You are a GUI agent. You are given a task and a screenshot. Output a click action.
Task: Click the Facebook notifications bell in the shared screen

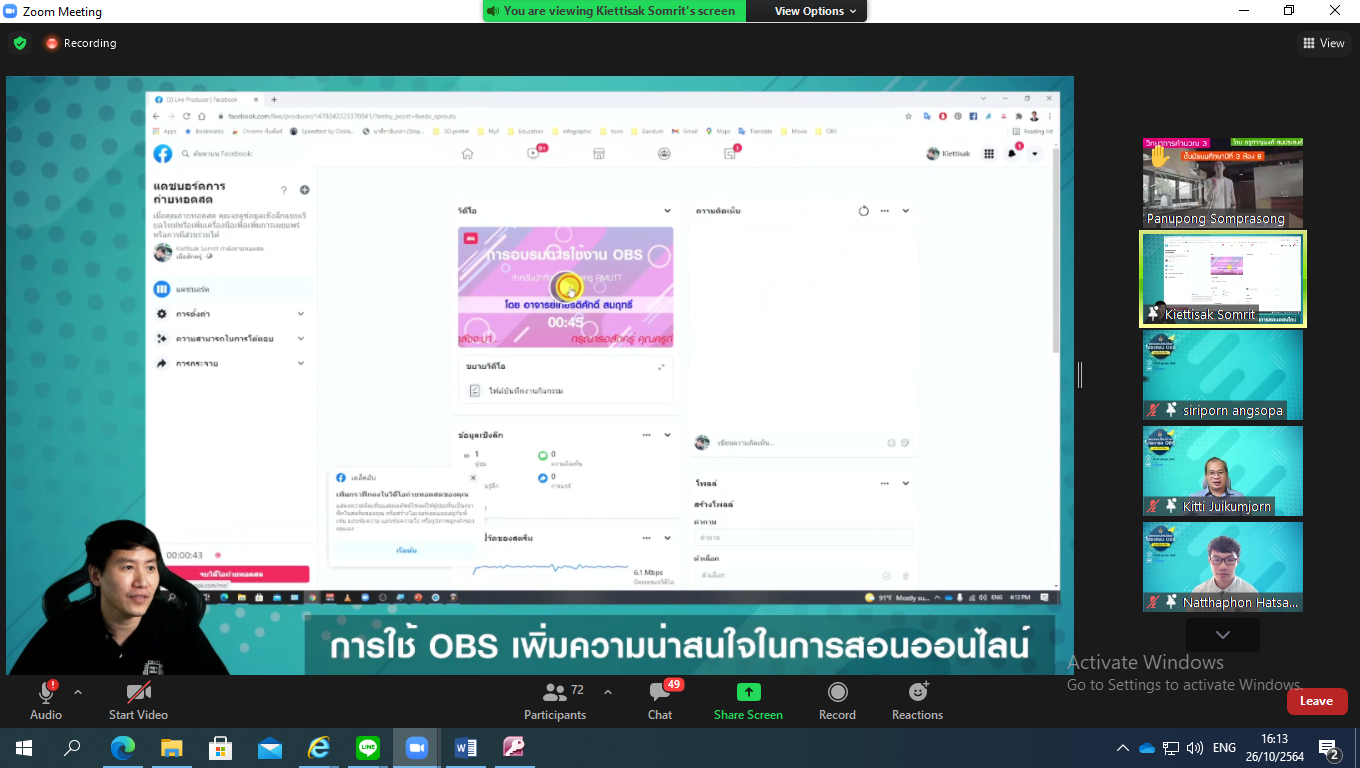tap(1012, 153)
